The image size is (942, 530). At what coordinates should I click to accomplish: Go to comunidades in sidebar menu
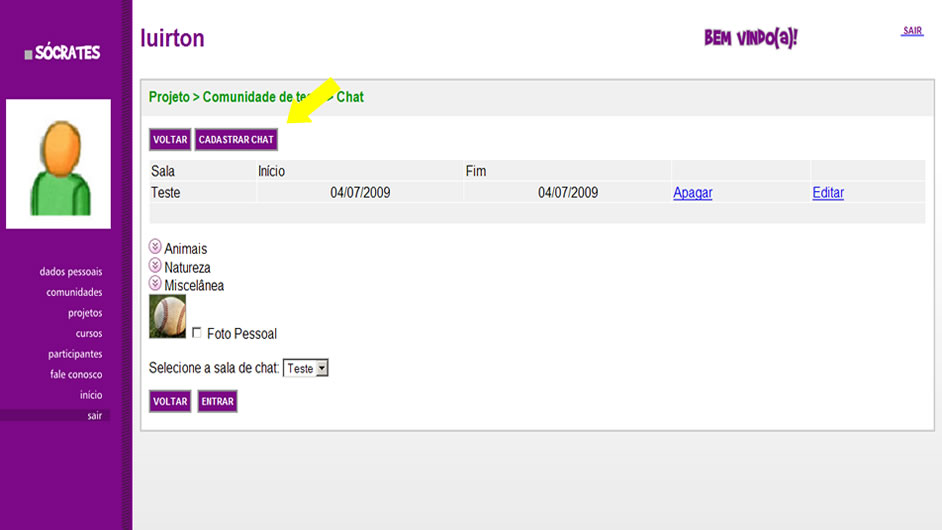74,293
